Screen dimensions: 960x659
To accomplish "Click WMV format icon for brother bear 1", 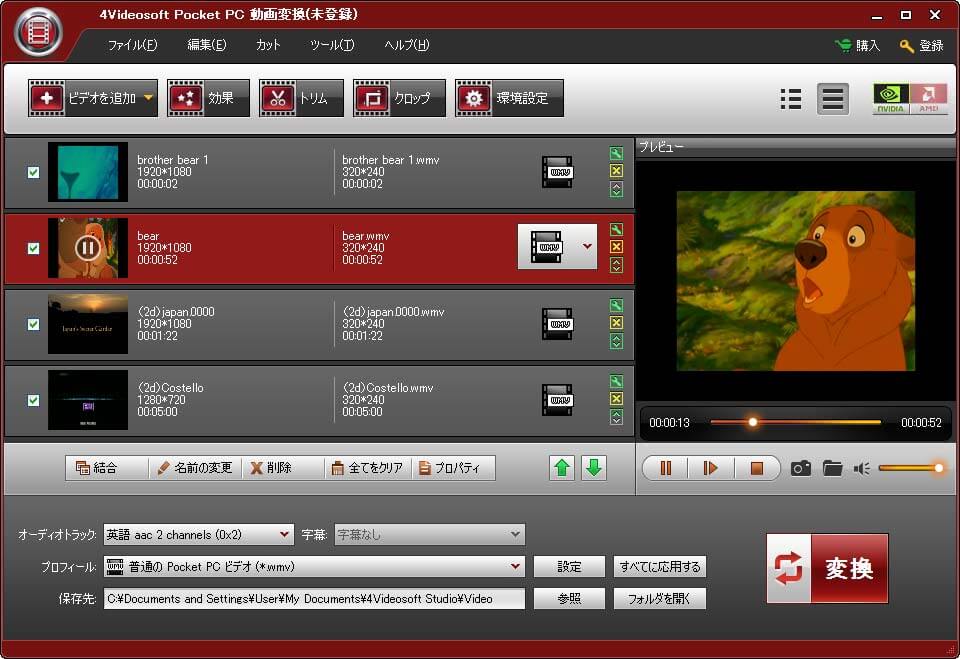I will coord(558,172).
